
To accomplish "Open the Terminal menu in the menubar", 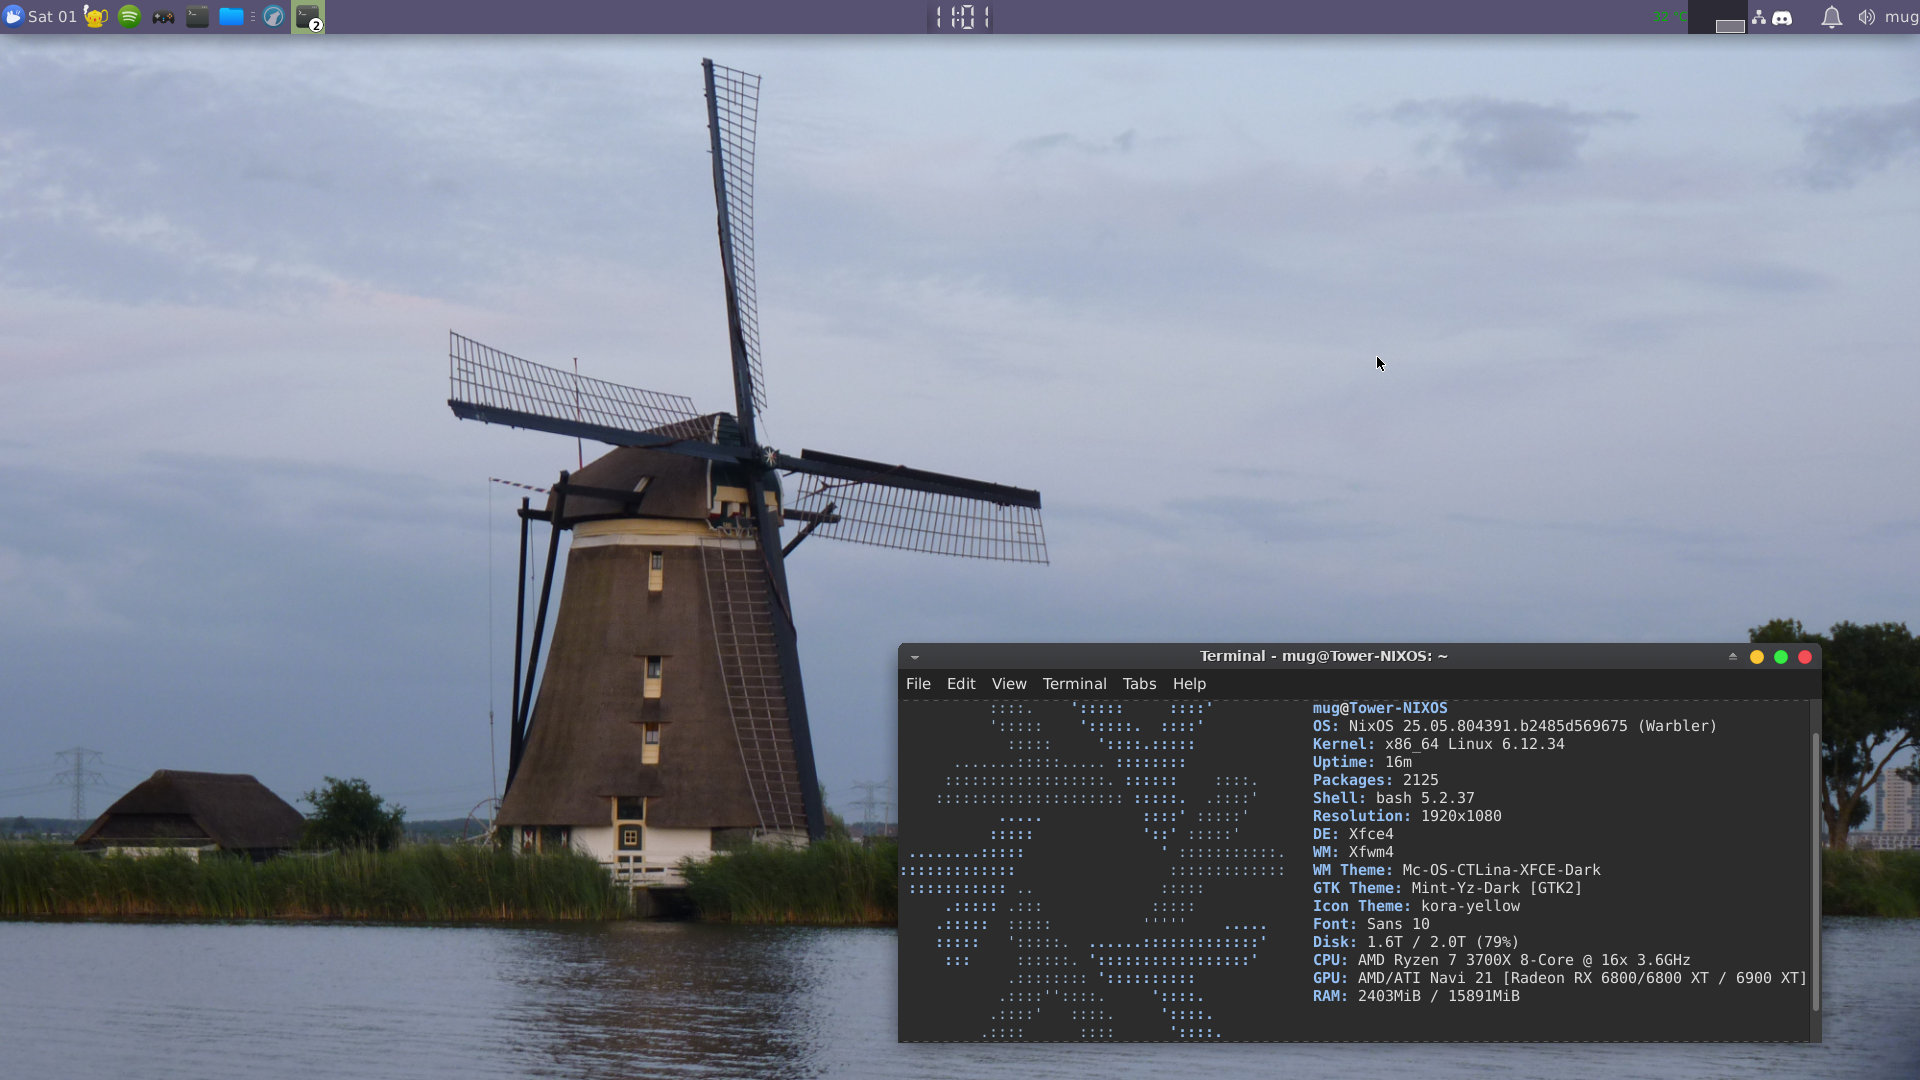I will point(1074,684).
